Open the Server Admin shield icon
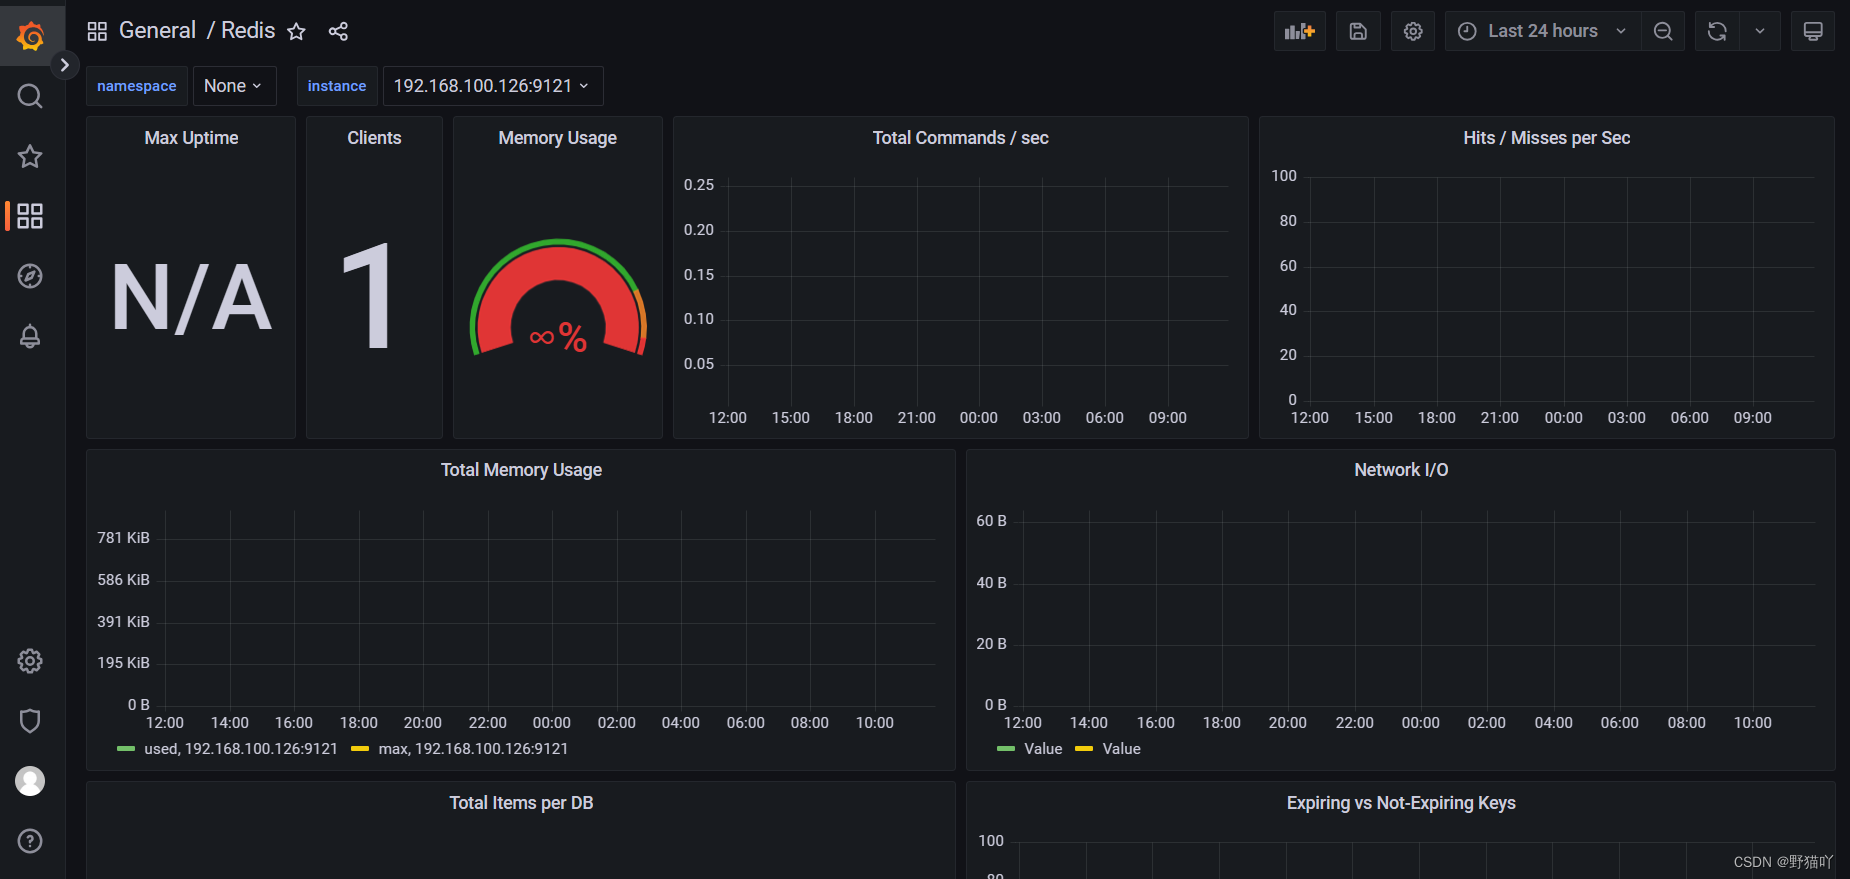 [x=30, y=721]
